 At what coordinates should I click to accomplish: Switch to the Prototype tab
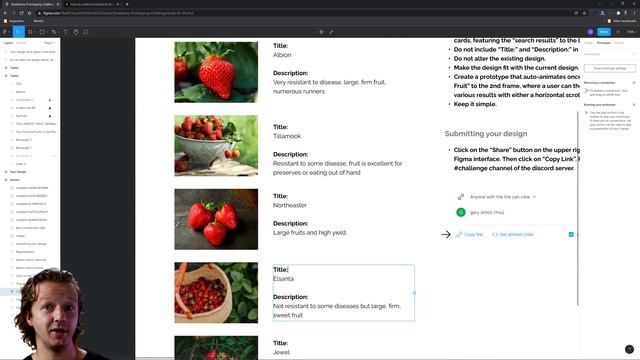[x=603, y=43]
